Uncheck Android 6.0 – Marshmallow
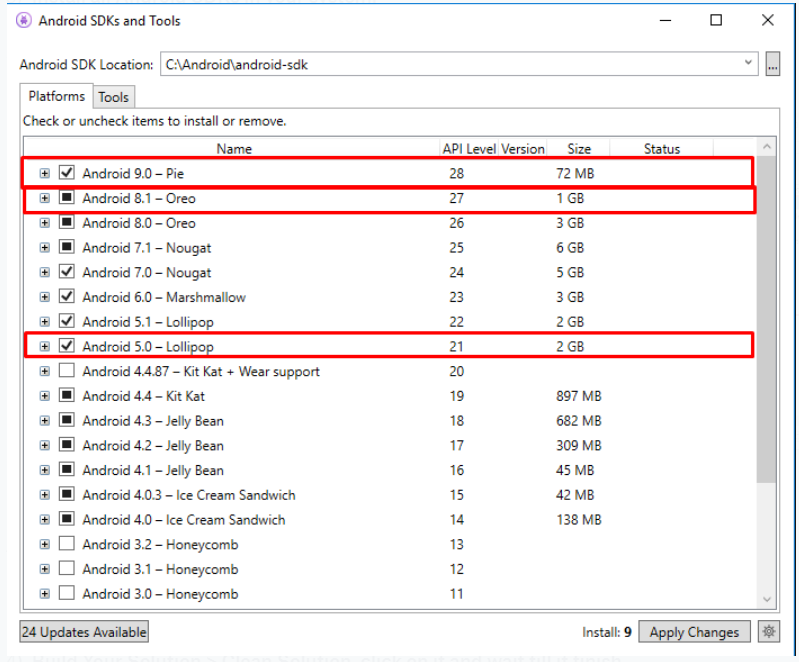The height and width of the screenshot is (662, 799). point(67,296)
